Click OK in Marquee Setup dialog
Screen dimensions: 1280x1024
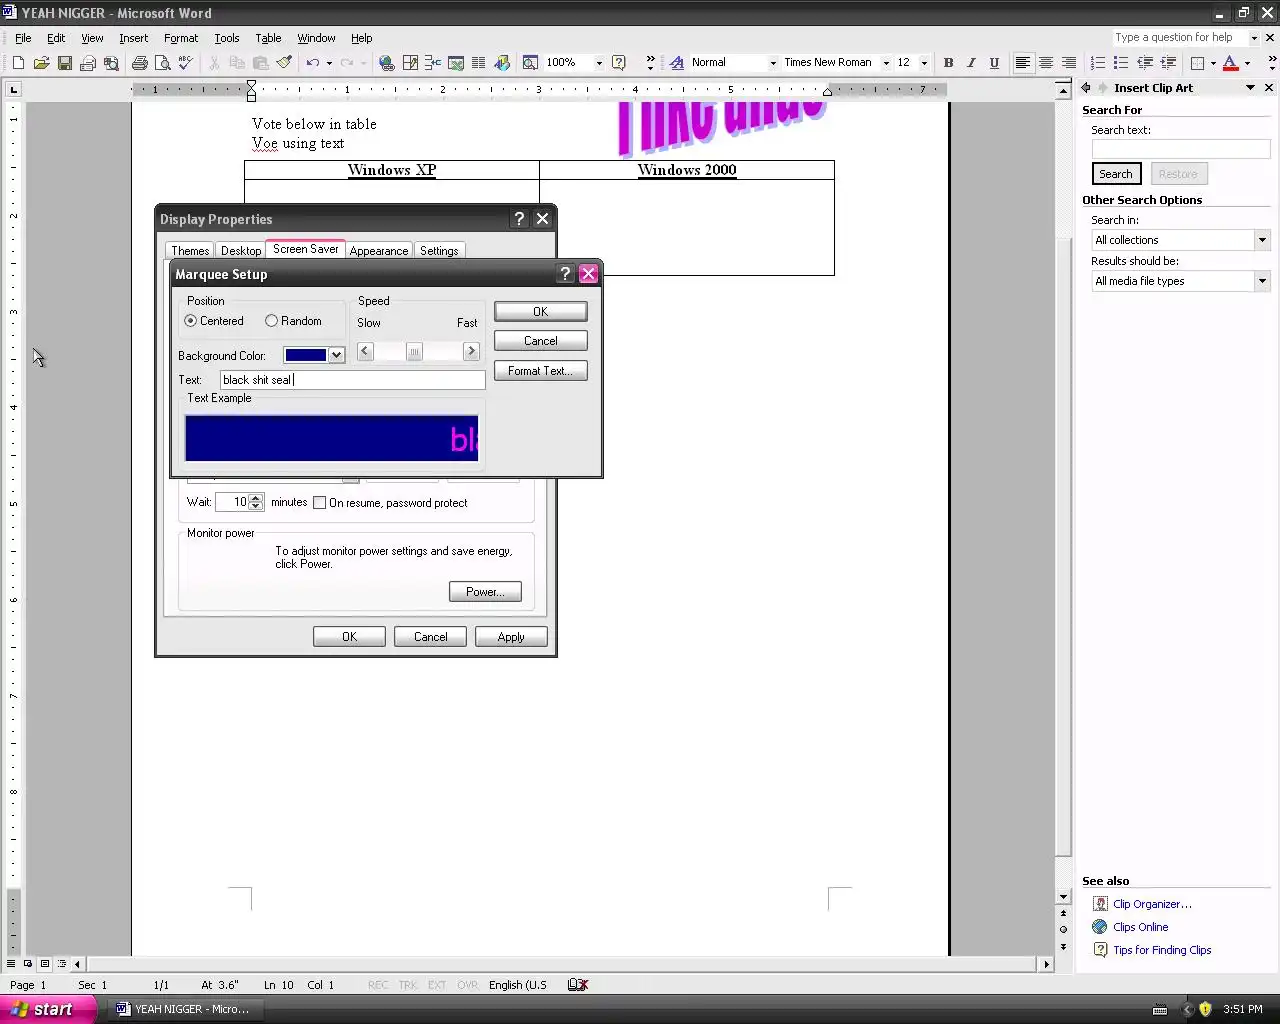point(540,312)
